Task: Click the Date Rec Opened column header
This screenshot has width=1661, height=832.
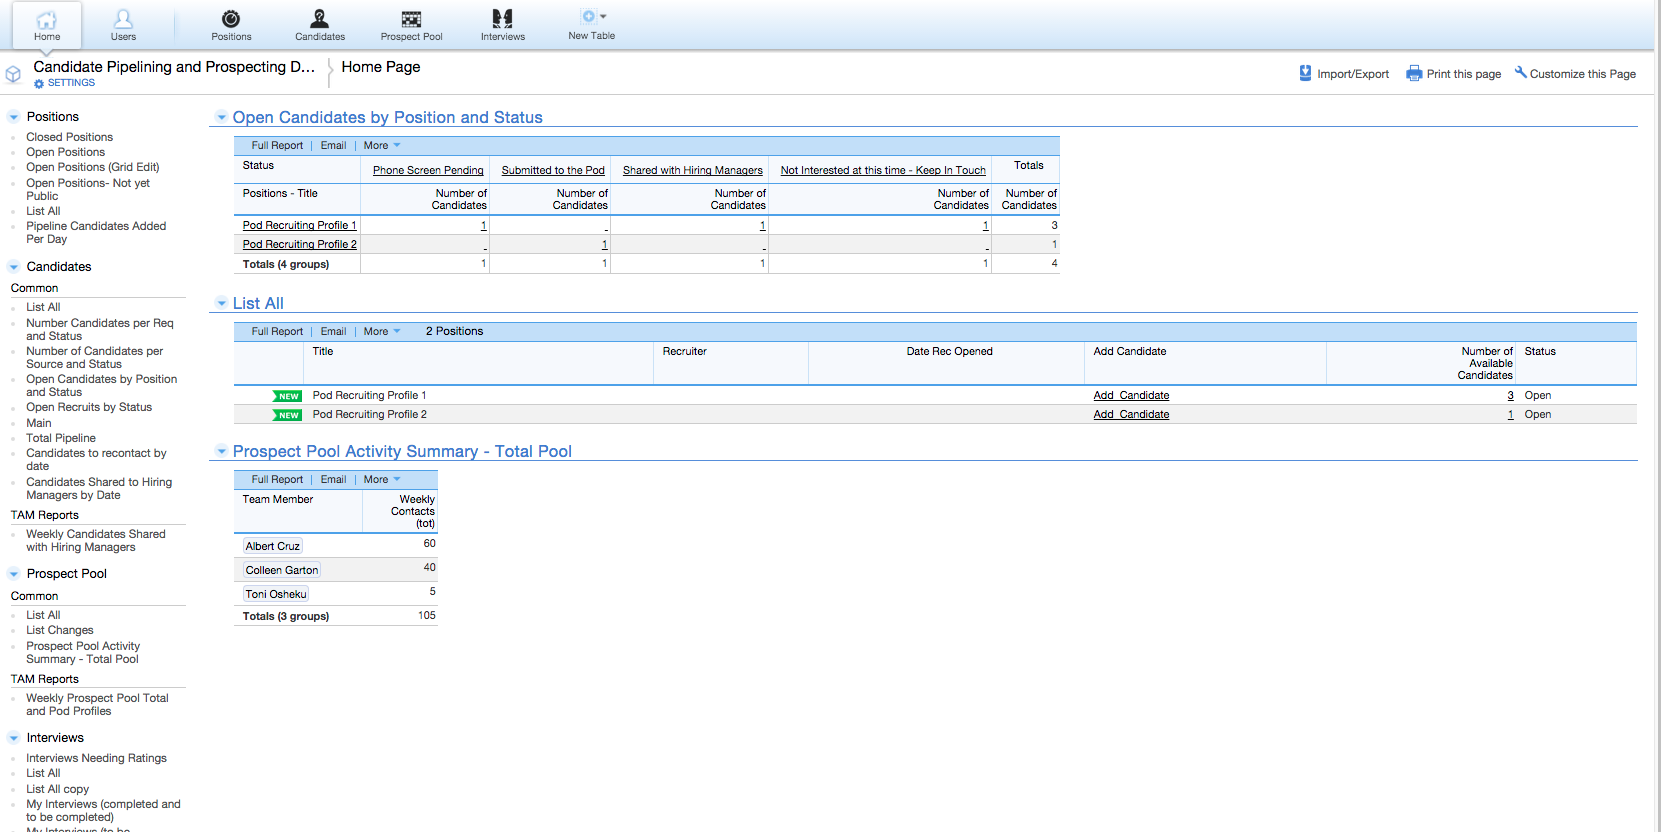Action: click(949, 352)
